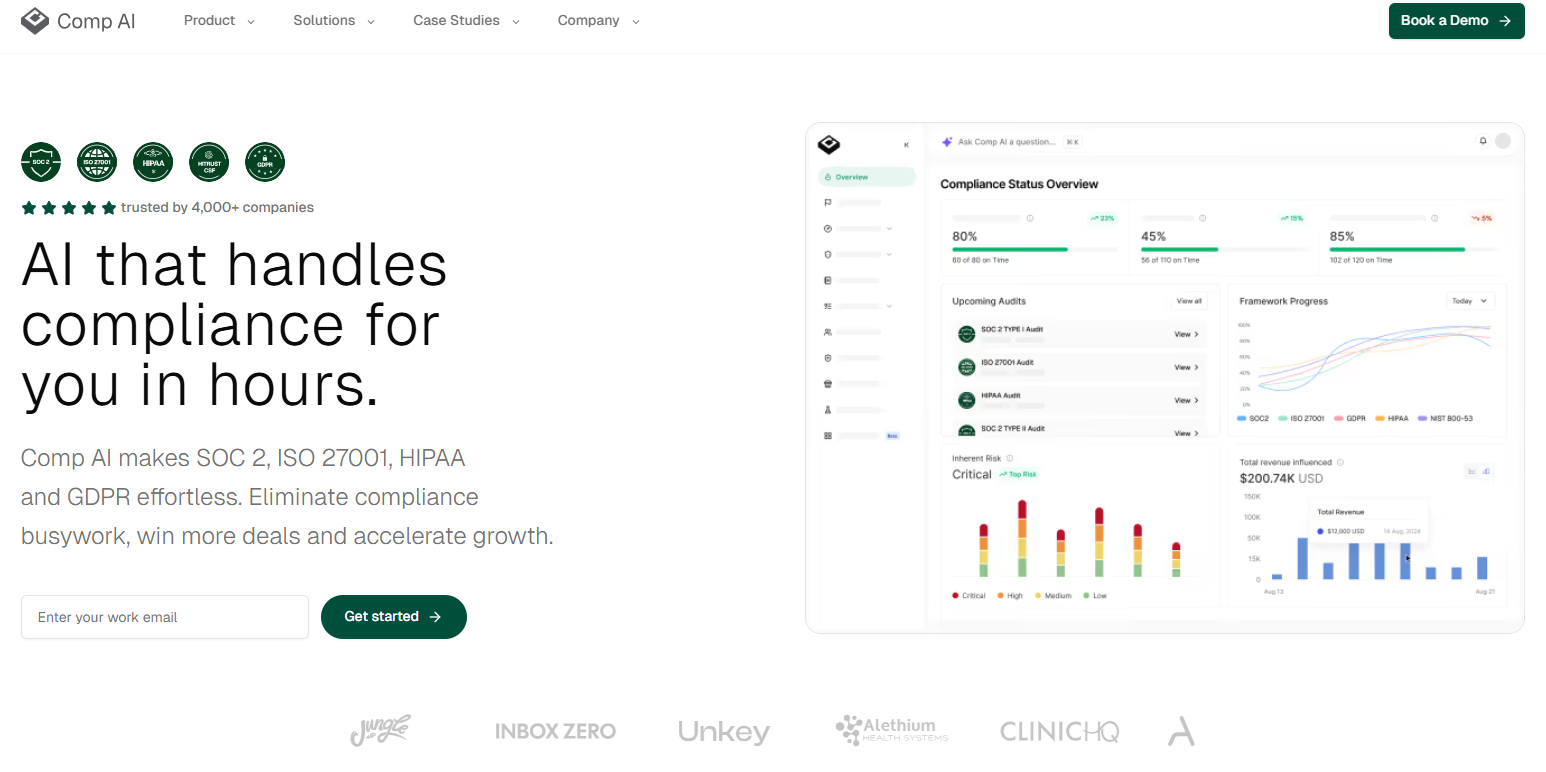Click the flag icon in the dashboard sidebar

pyautogui.click(x=828, y=203)
